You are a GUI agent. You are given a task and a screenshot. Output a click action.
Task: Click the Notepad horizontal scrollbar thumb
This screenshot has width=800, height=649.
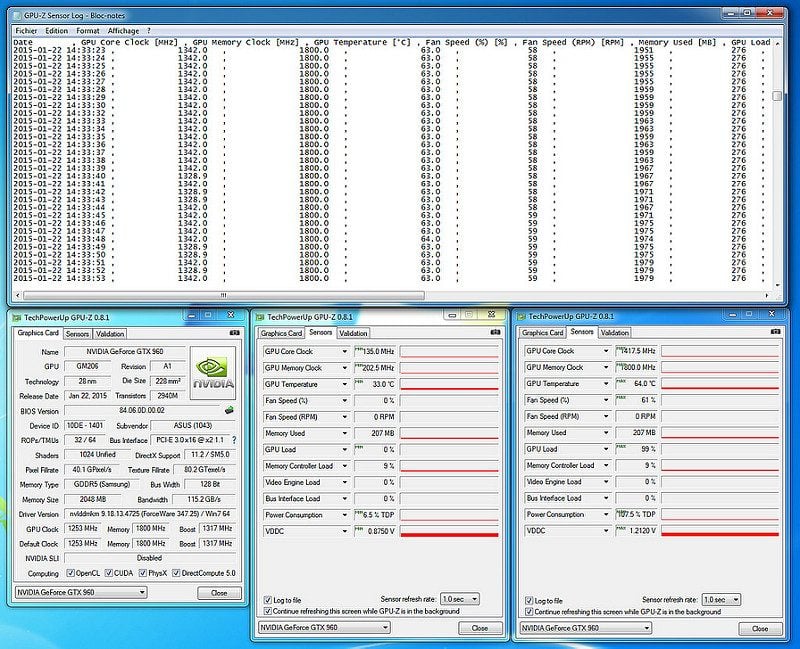pos(223,295)
